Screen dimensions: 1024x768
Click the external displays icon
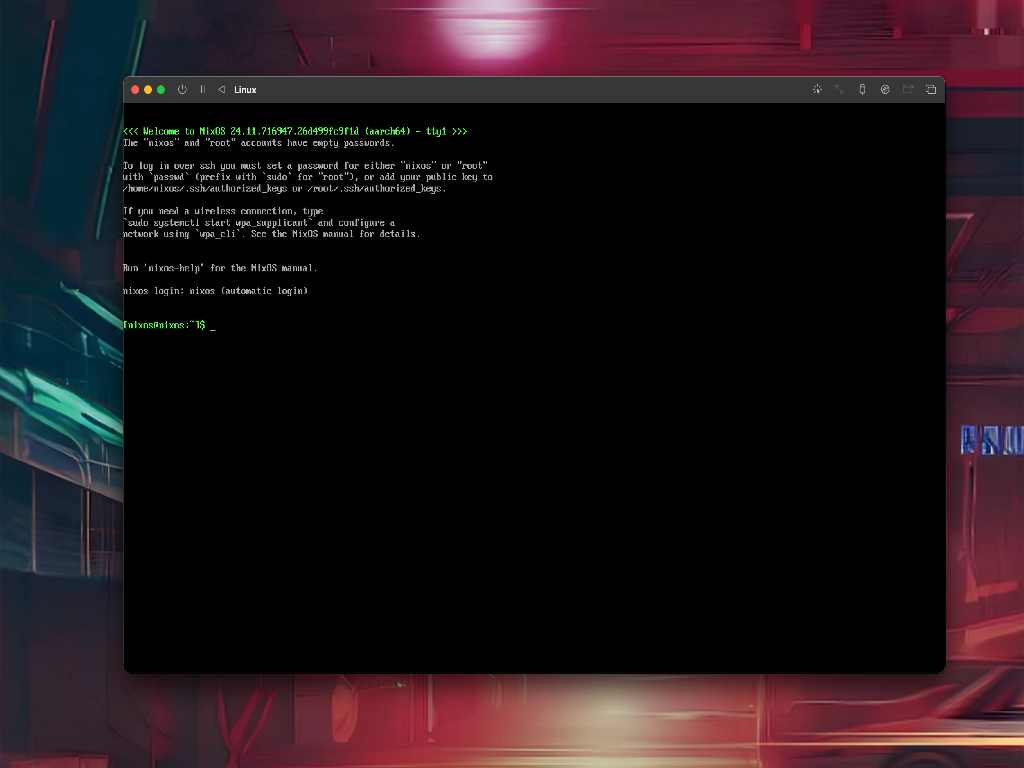[930, 89]
